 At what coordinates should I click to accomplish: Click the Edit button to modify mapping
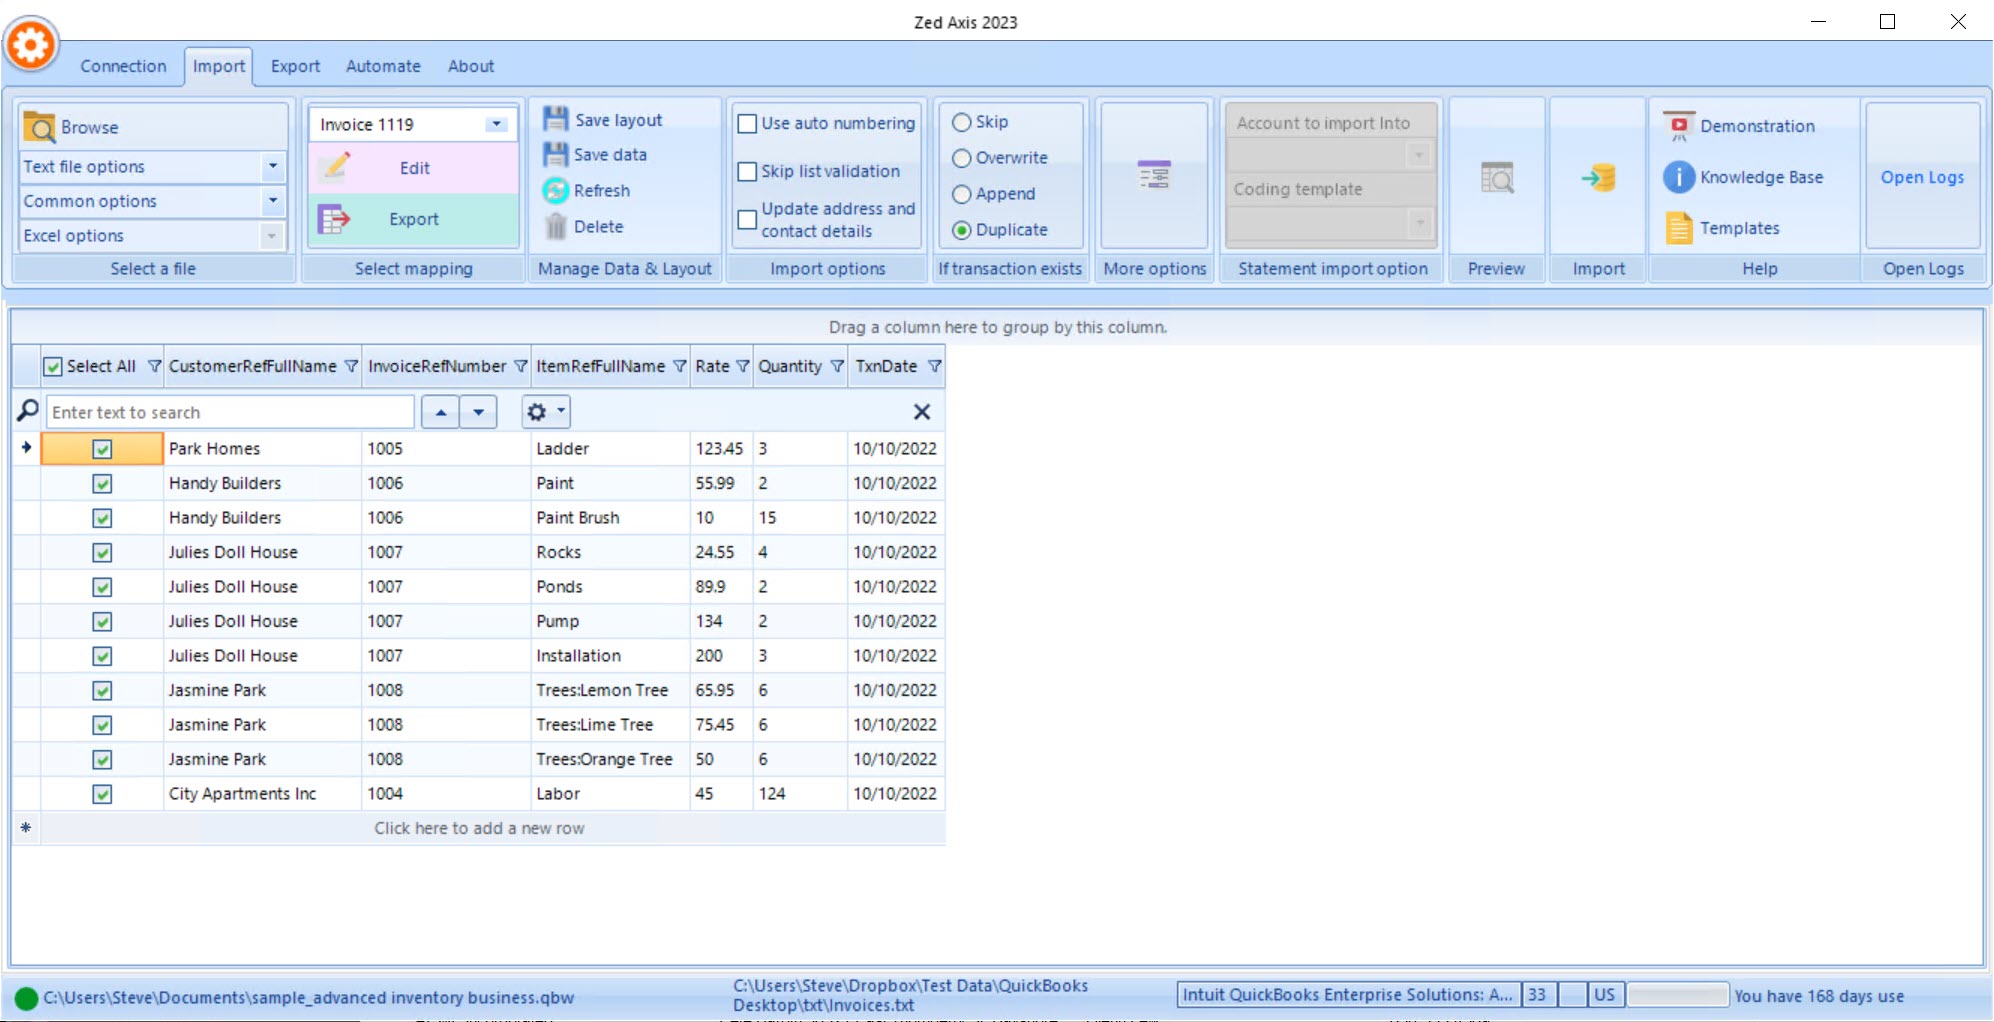click(413, 168)
